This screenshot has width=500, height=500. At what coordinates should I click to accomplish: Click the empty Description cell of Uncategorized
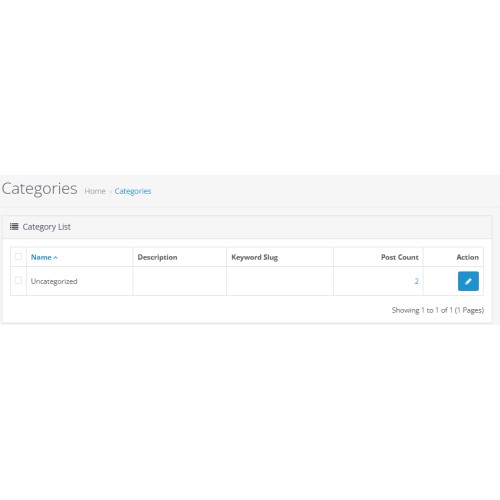180,281
